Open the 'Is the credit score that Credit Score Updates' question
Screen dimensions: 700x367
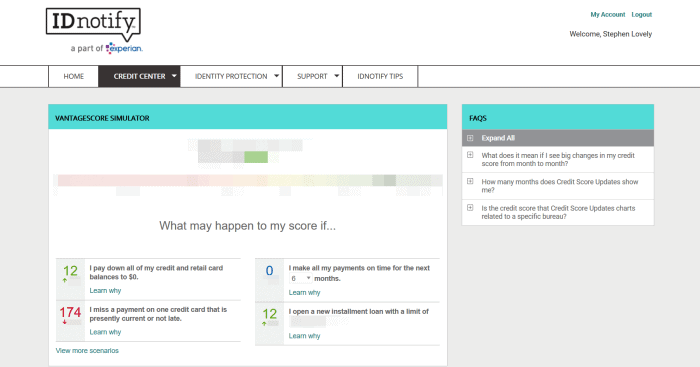point(558,212)
